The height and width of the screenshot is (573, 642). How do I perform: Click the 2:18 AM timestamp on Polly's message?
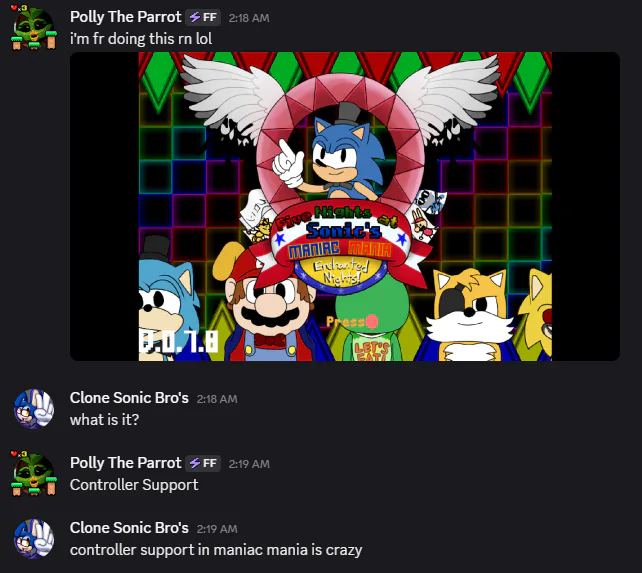point(249,18)
